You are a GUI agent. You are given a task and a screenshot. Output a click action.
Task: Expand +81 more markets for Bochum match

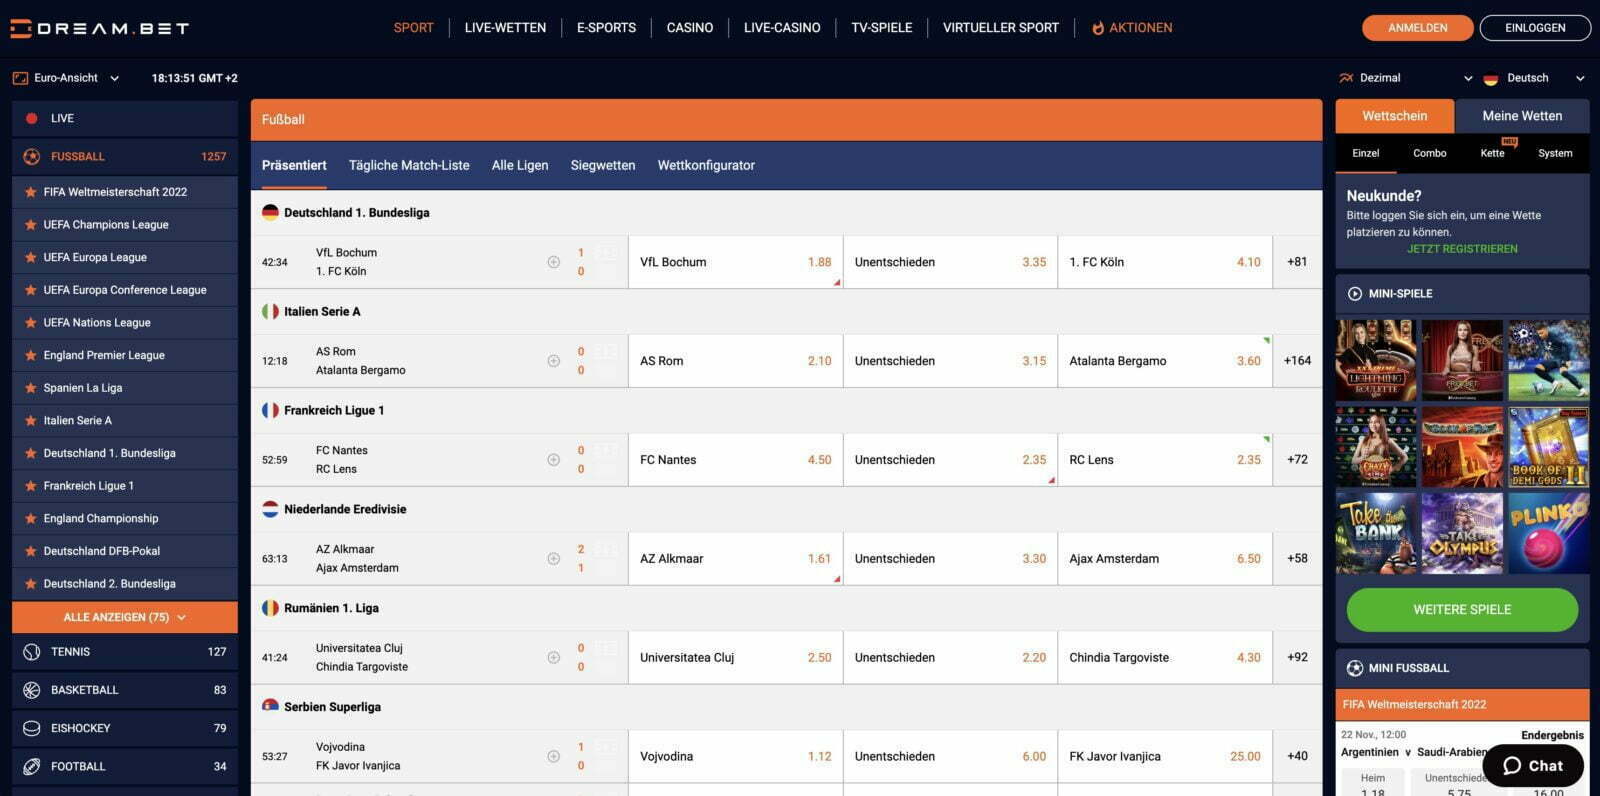pyautogui.click(x=1297, y=262)
